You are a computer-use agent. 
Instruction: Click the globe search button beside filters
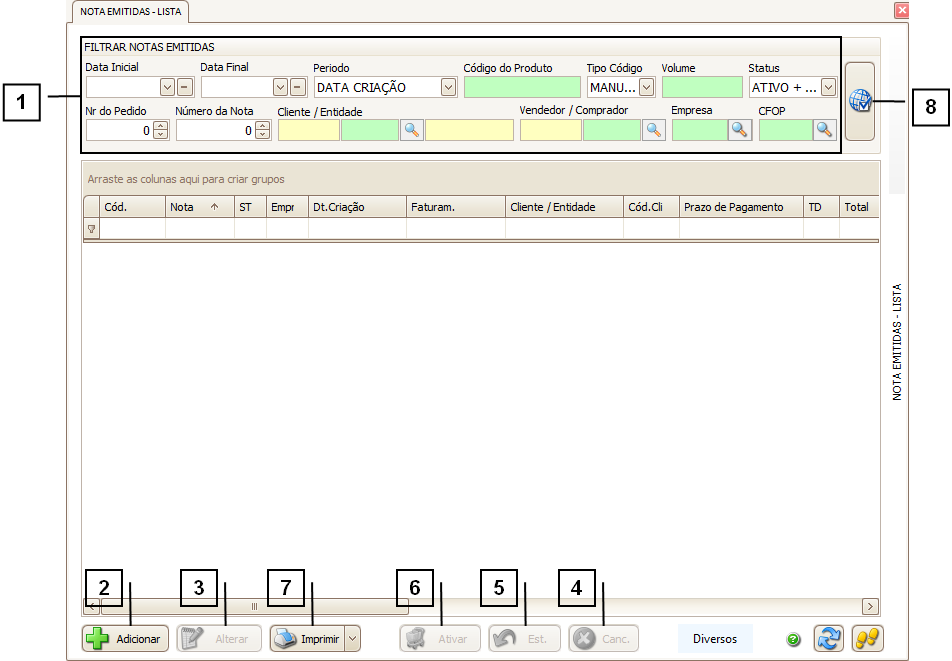click(860, 101)
